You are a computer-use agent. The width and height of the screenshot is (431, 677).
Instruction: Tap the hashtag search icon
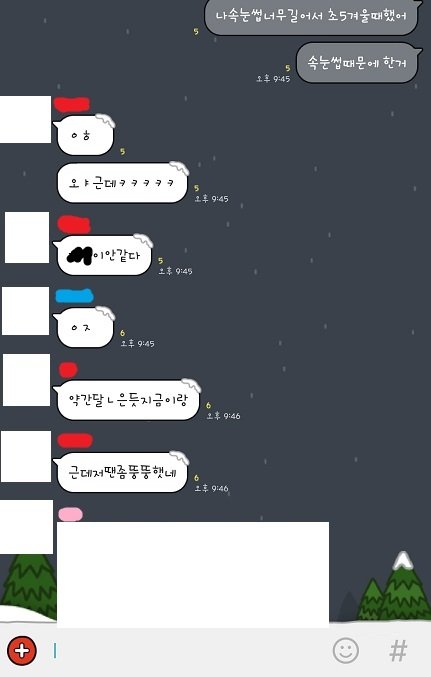[398, 651]
